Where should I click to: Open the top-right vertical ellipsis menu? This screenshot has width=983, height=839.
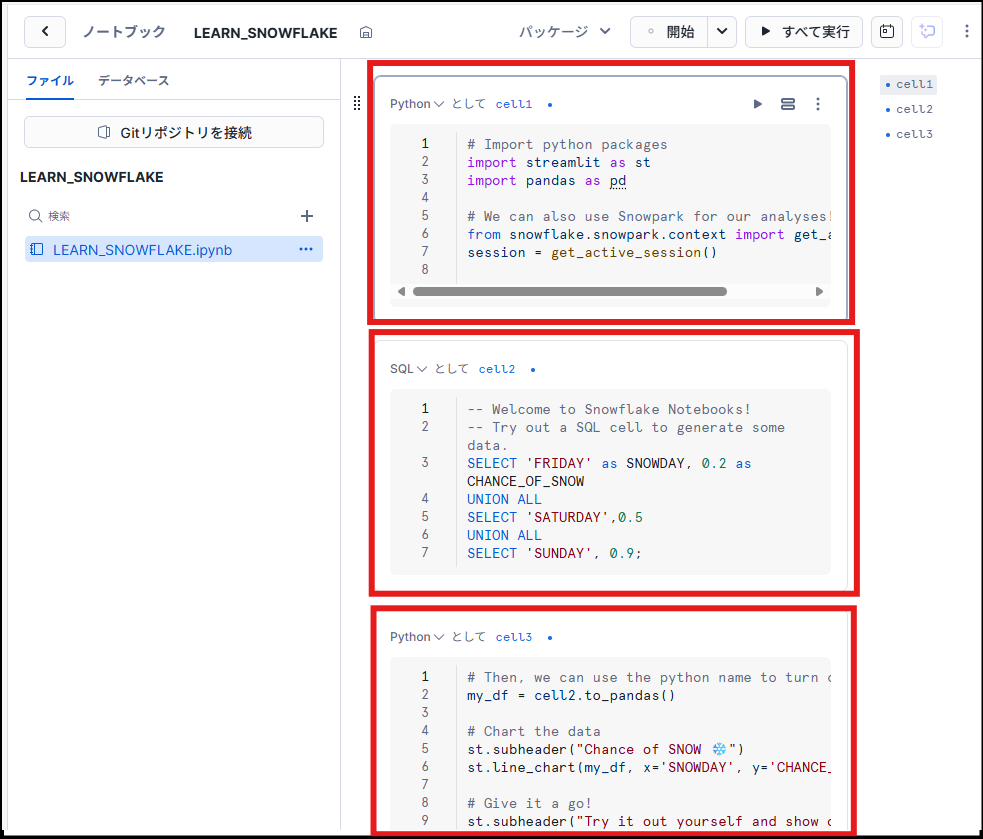(x=967, y=31)
